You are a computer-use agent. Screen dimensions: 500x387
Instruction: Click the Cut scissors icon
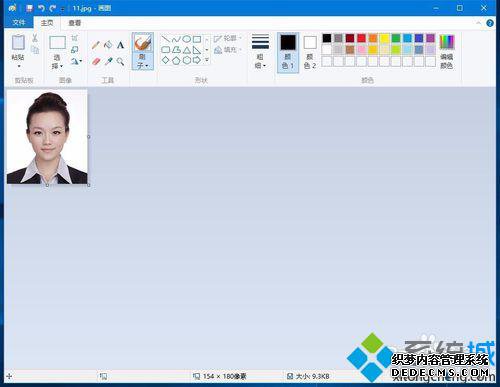click(x=35, y=38)
